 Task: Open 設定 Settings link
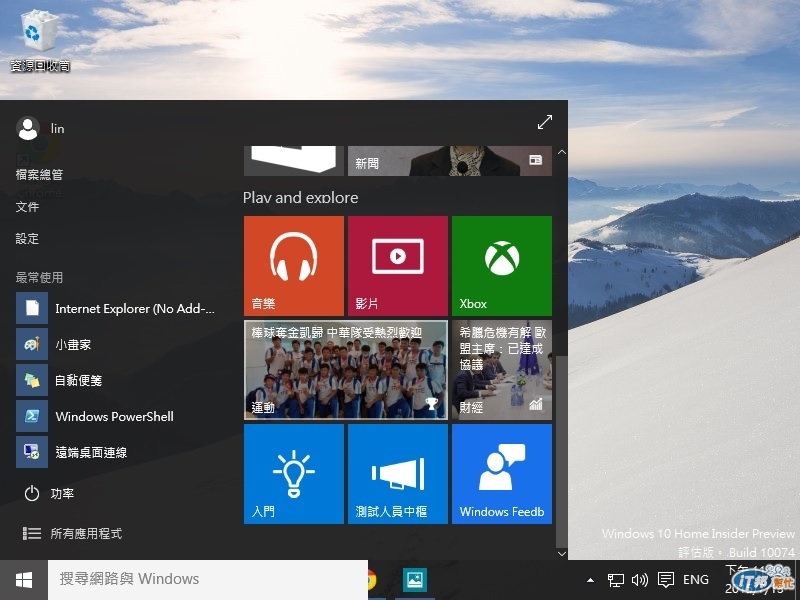pyautogui.click(x=27, y=239)
